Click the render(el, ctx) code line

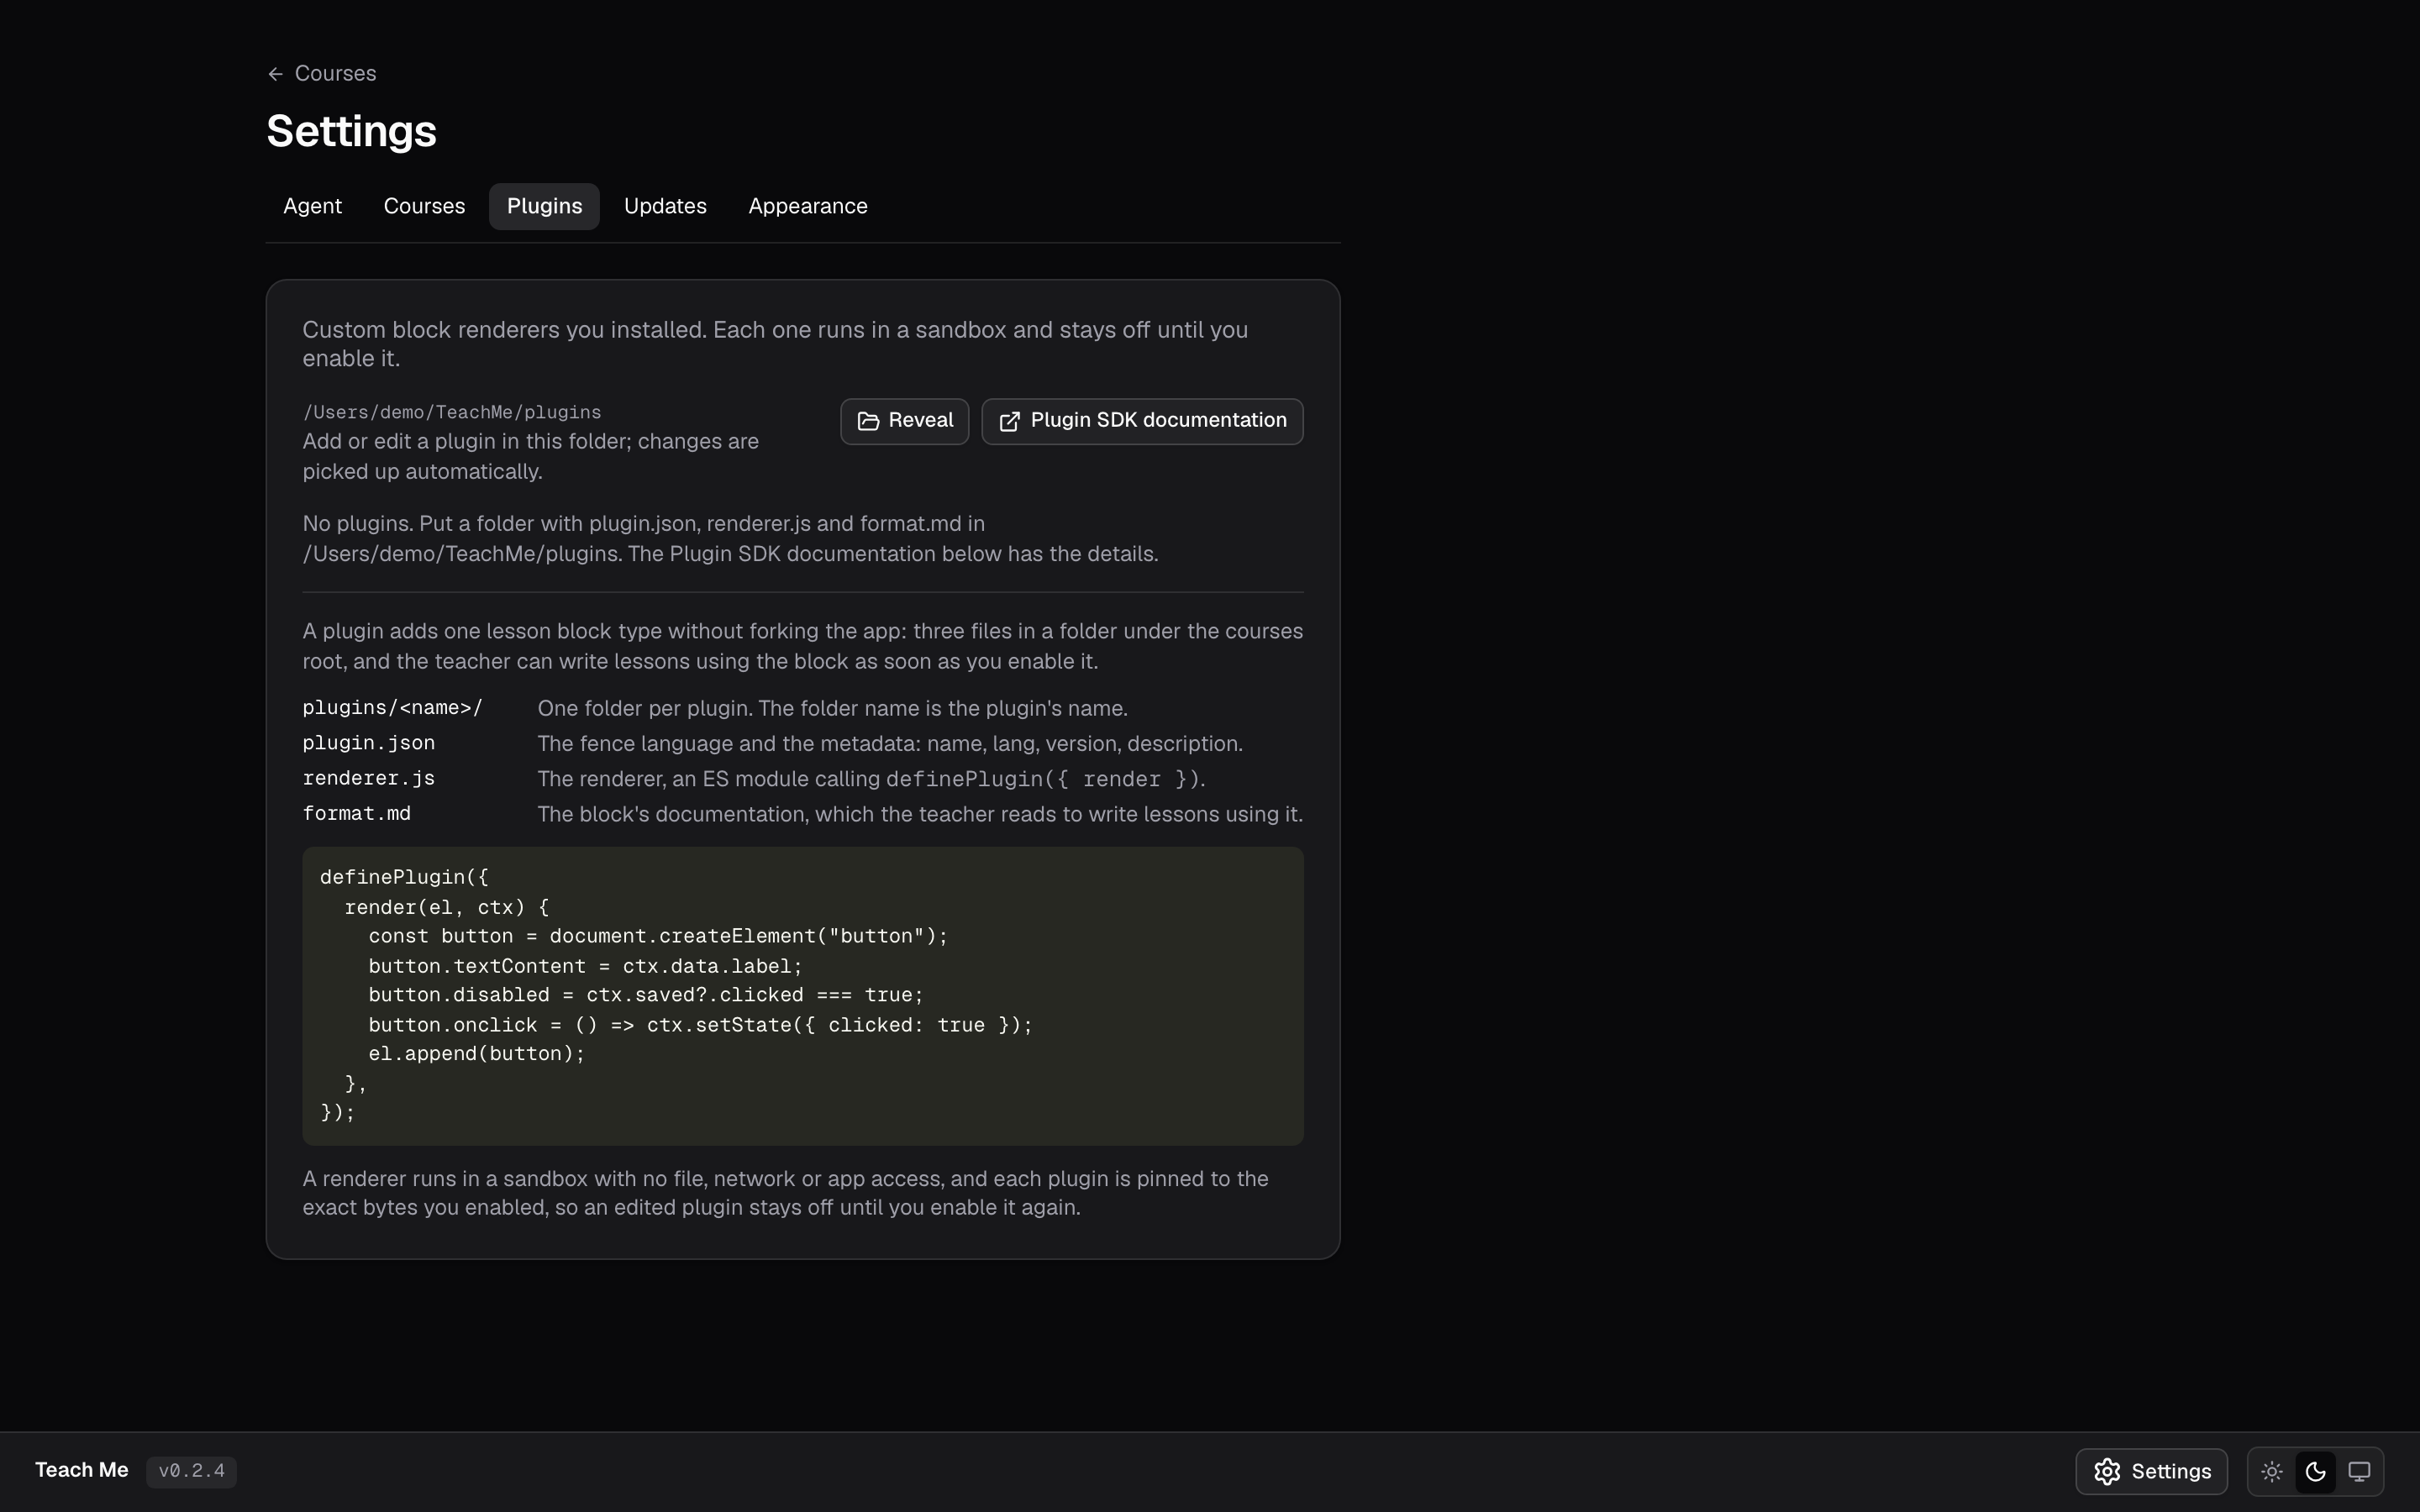click(x=446, y=907)
